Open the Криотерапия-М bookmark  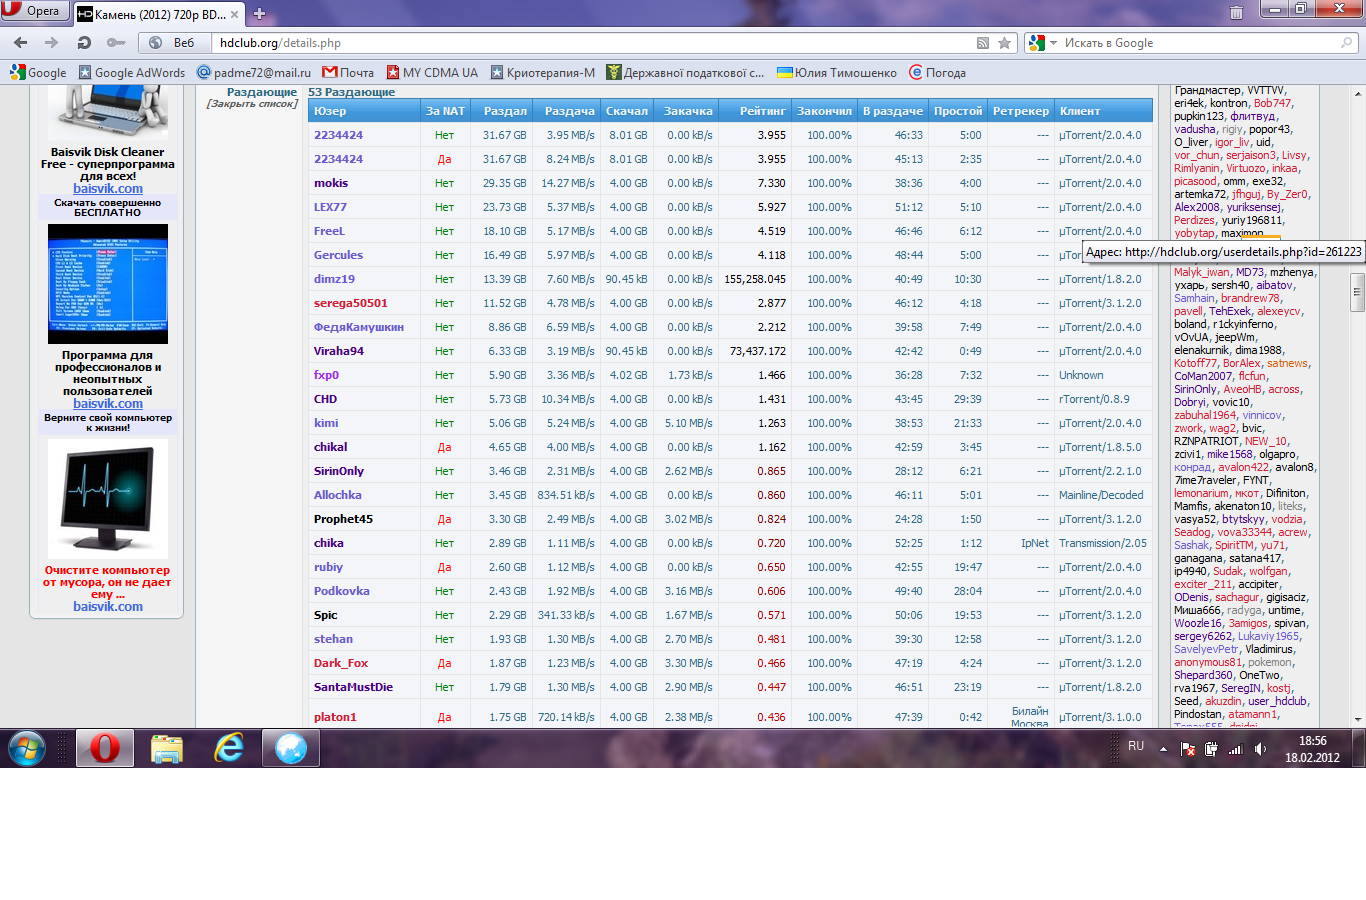click(542, 72)
